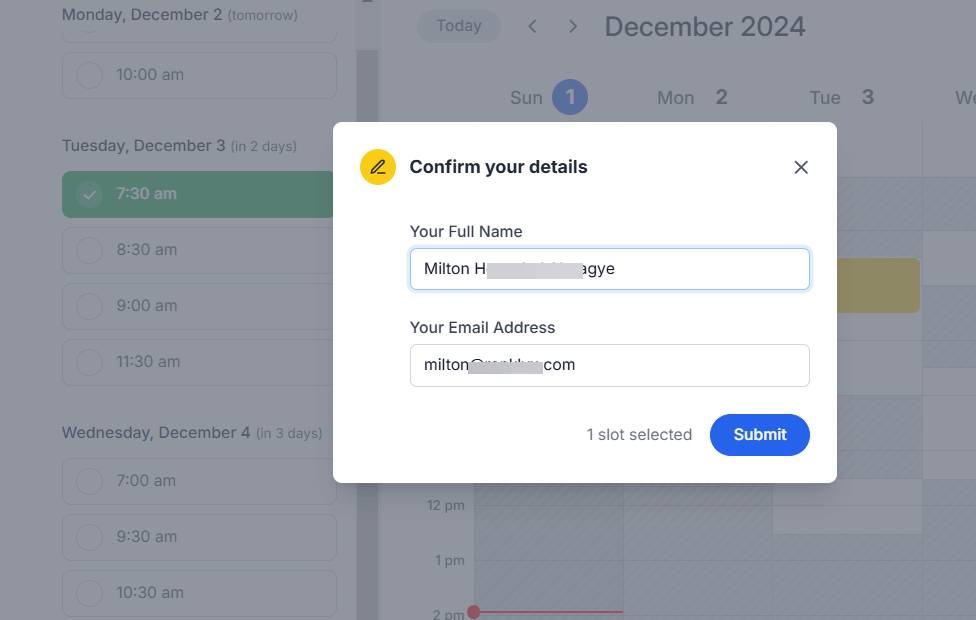Close the Confirm your details dialog

(801, 167)
